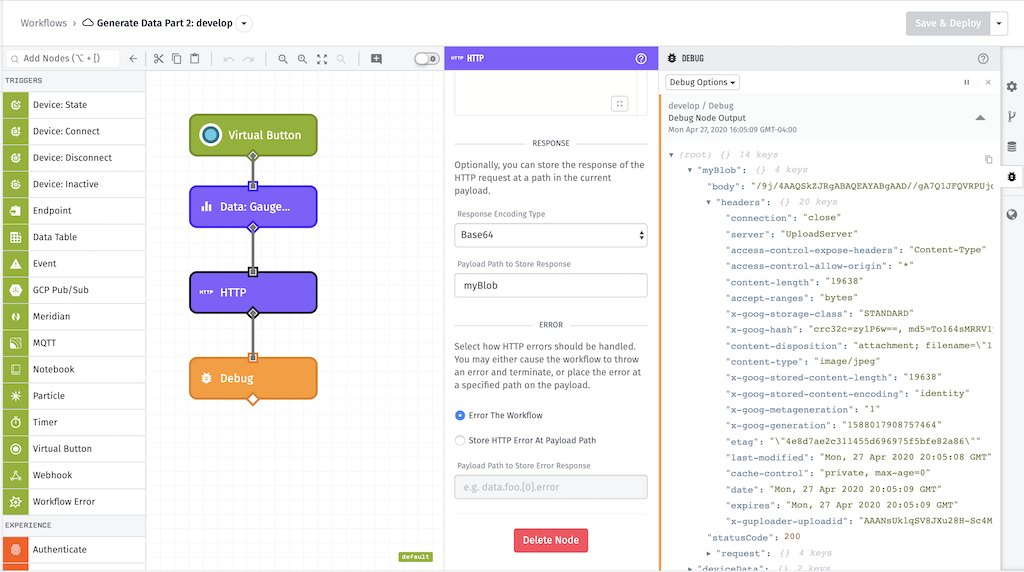Open HTTP node help question icon
The height and width of the screenshot is (572, 1024).
pos(641,59)
